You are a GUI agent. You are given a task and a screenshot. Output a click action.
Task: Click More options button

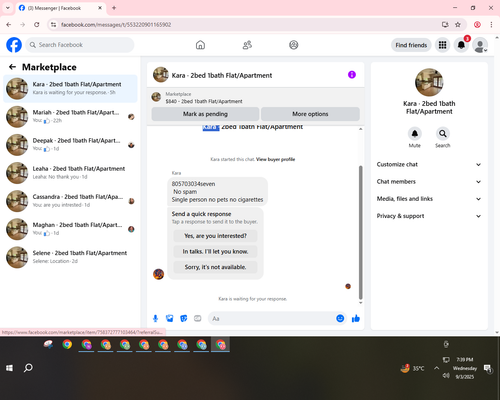pos(310,114)
